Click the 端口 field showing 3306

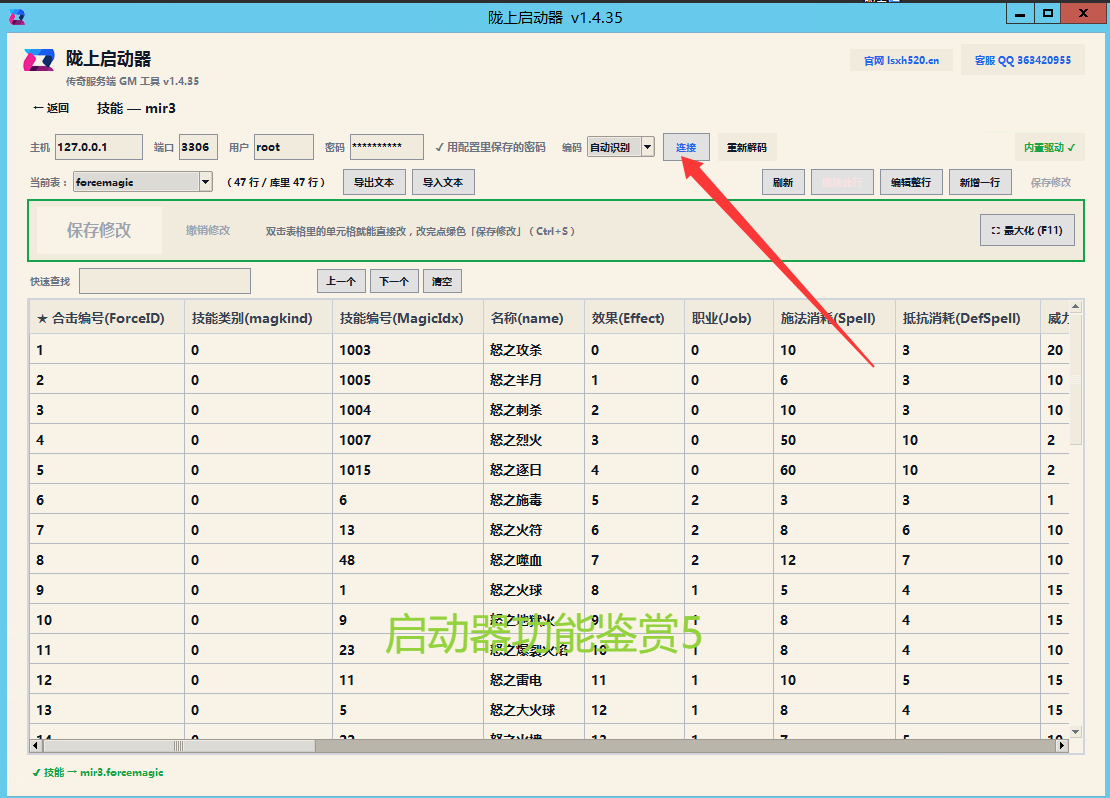[198, 147]
